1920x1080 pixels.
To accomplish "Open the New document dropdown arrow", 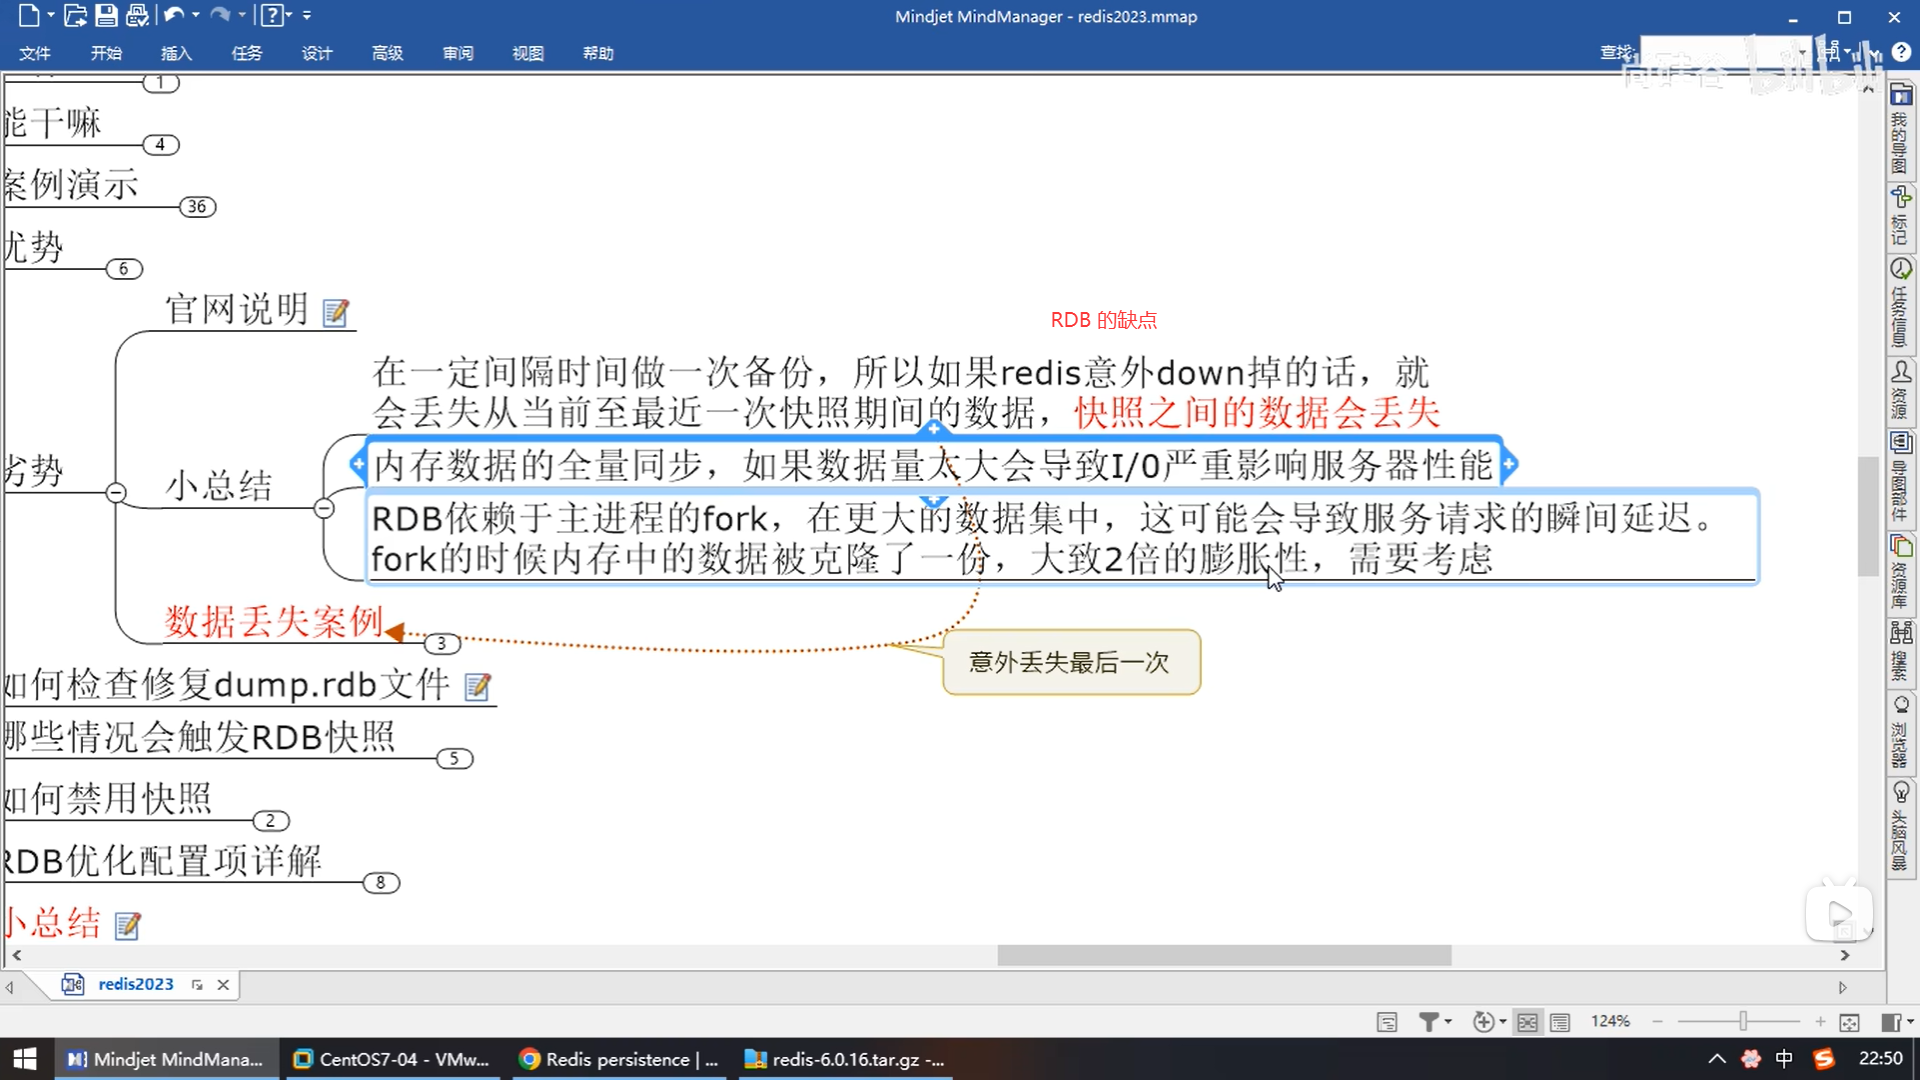I will coord(50,15).
